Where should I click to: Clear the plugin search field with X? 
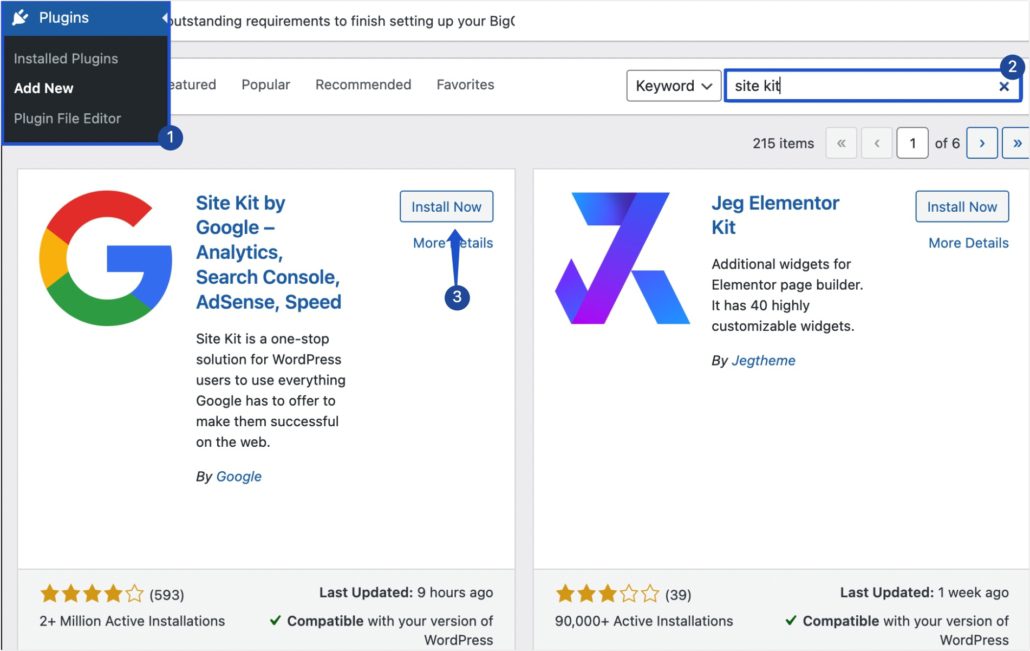(1004, 86)
